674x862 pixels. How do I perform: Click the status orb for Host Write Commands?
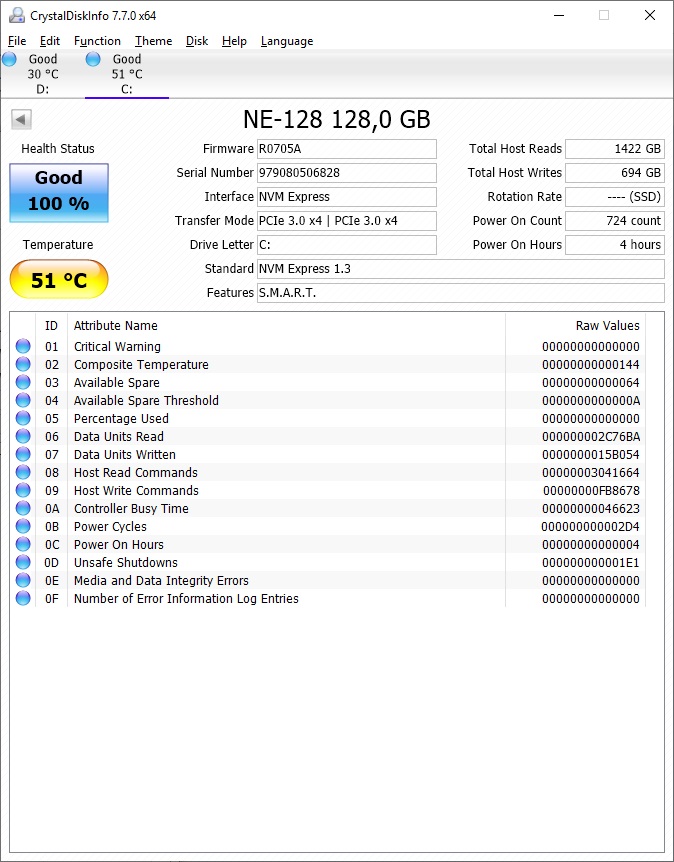coord(23,490)
